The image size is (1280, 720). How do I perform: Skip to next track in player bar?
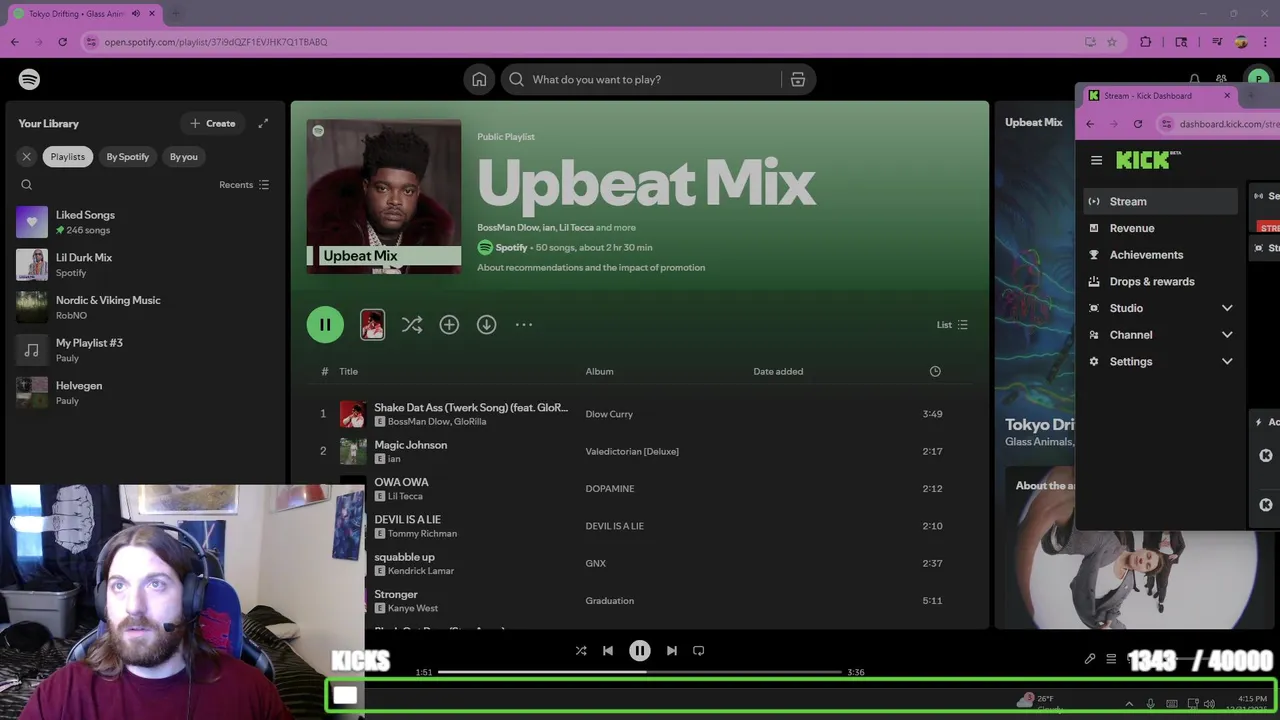[x=672, y=650]
